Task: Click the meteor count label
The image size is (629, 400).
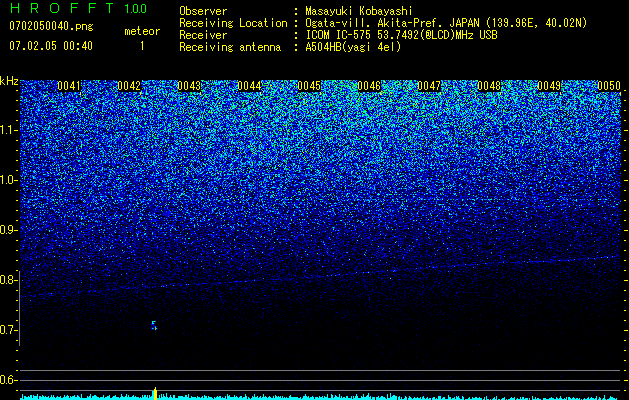Action: (x=142, y=31)
